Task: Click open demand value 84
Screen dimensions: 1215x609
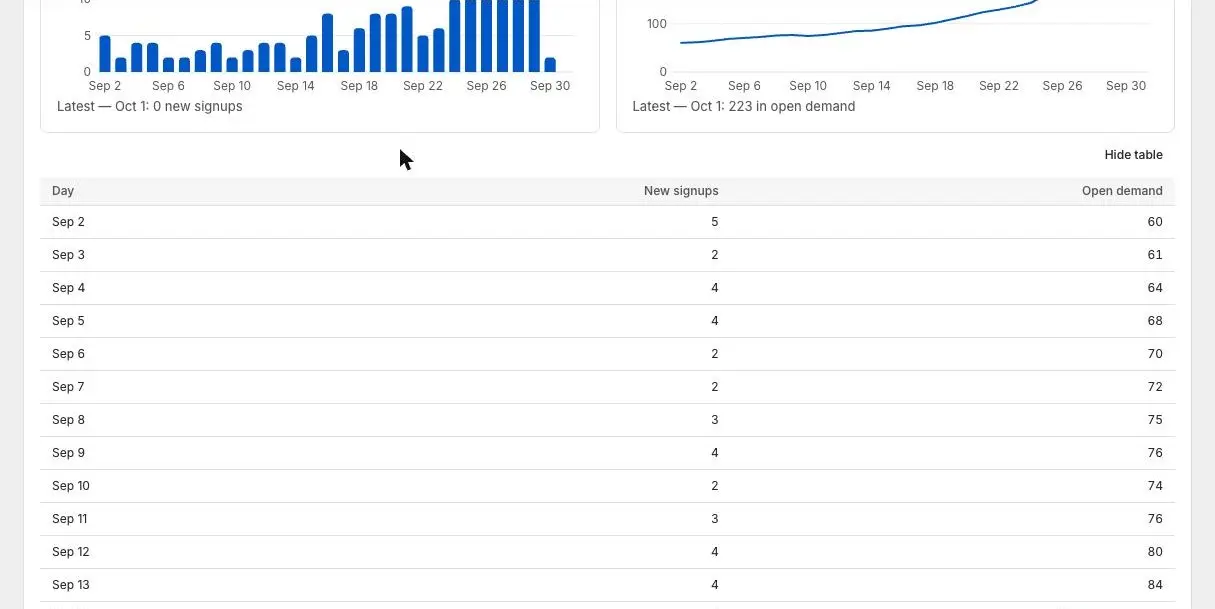Action: [x=1155, y=585]
